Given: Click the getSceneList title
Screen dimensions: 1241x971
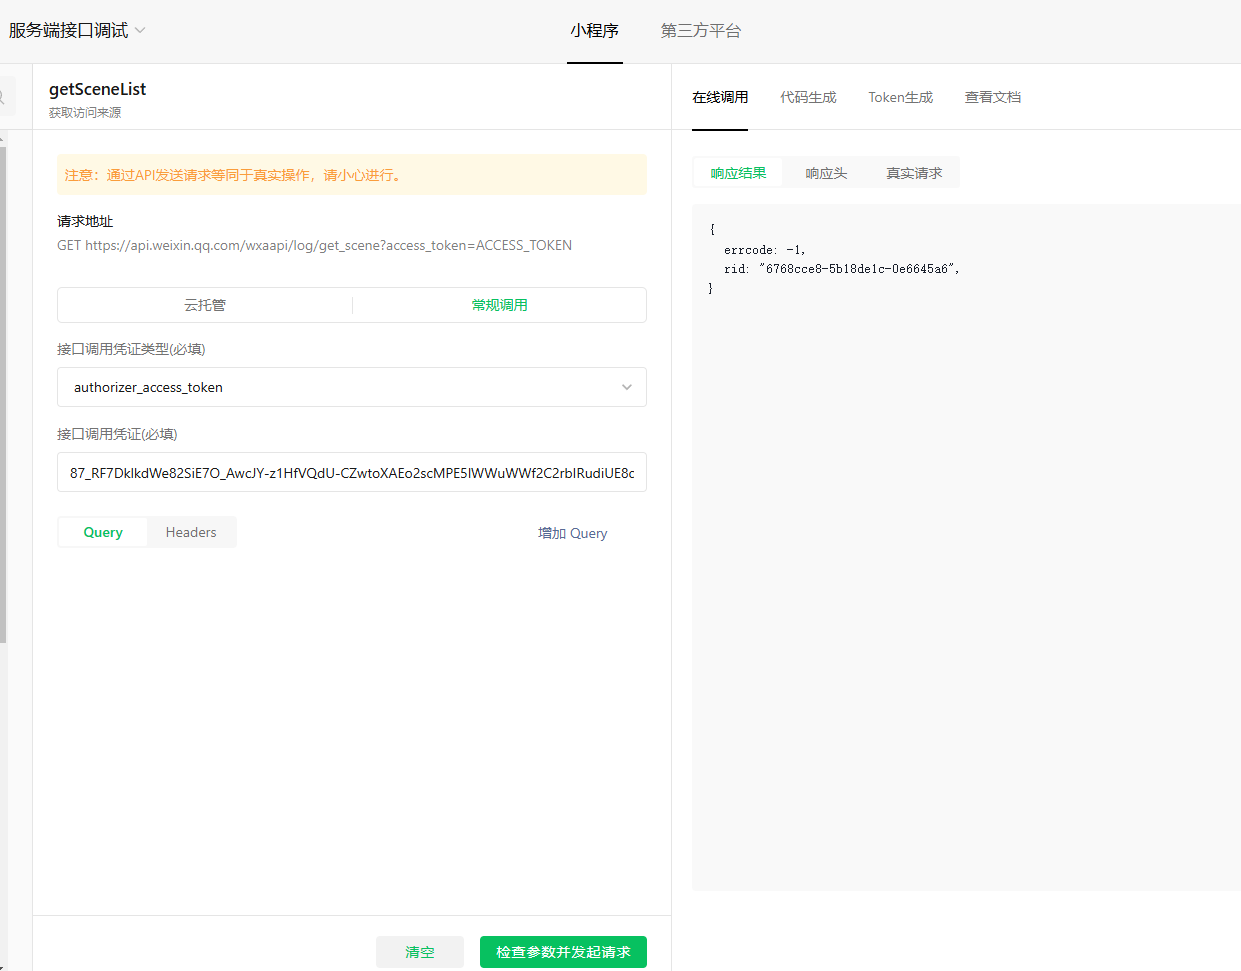Looking at the screenshot, I should click(x=98, y=89).
